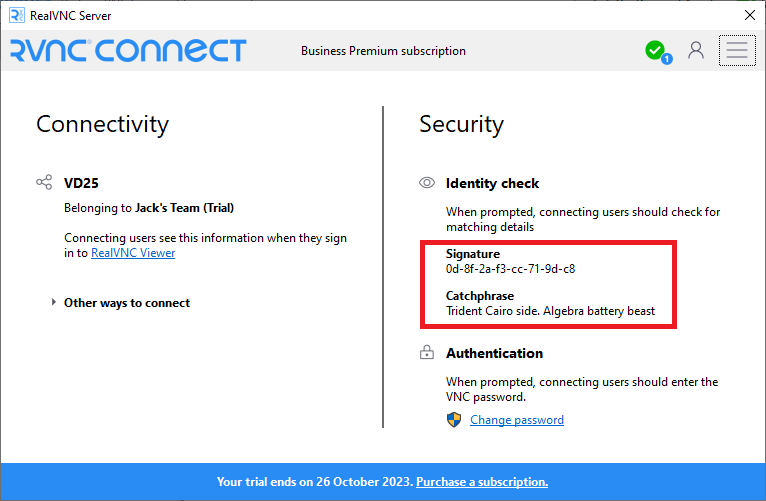Click the RVNC Connect logo
The height and width of the screenshot is (501, 766).
(x=128, y=51)
